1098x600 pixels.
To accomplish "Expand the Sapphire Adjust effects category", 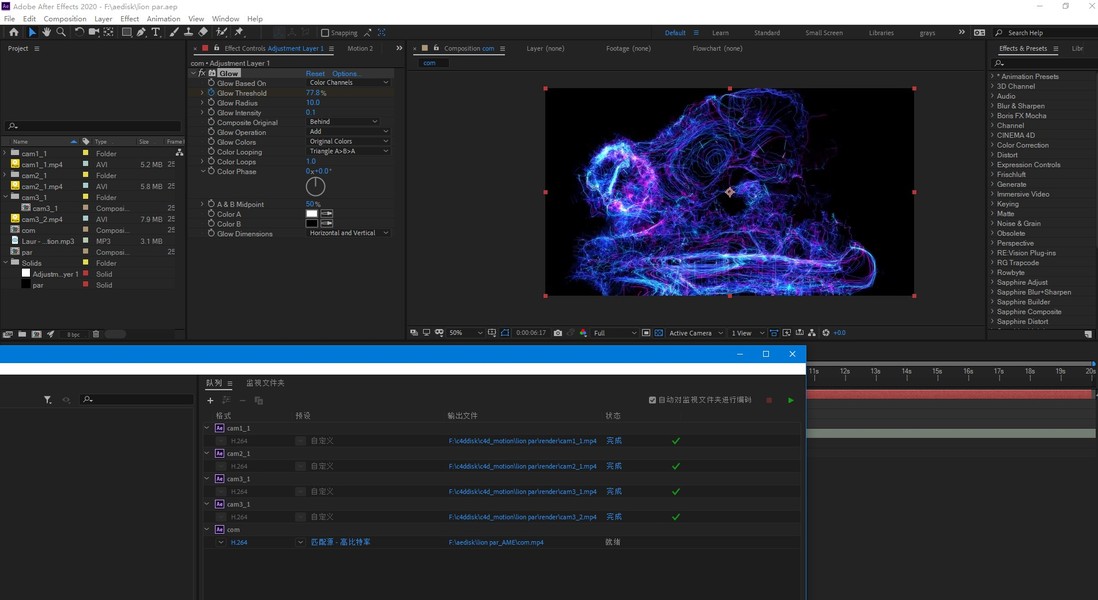I will click(992, 282).
